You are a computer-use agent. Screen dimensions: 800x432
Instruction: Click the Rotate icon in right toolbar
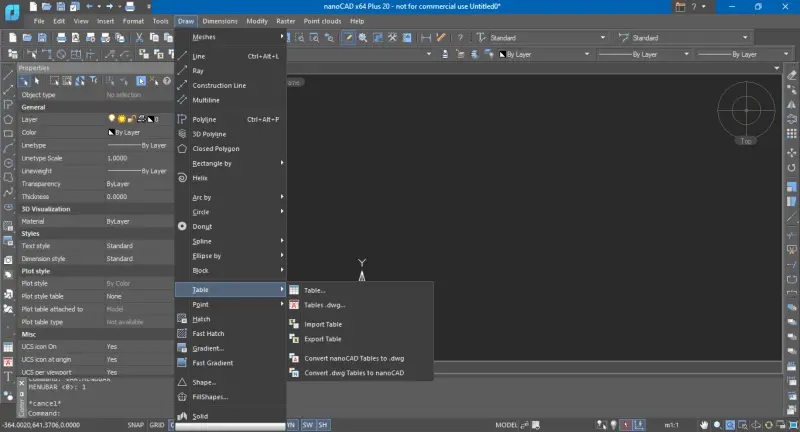coord(791,167)
